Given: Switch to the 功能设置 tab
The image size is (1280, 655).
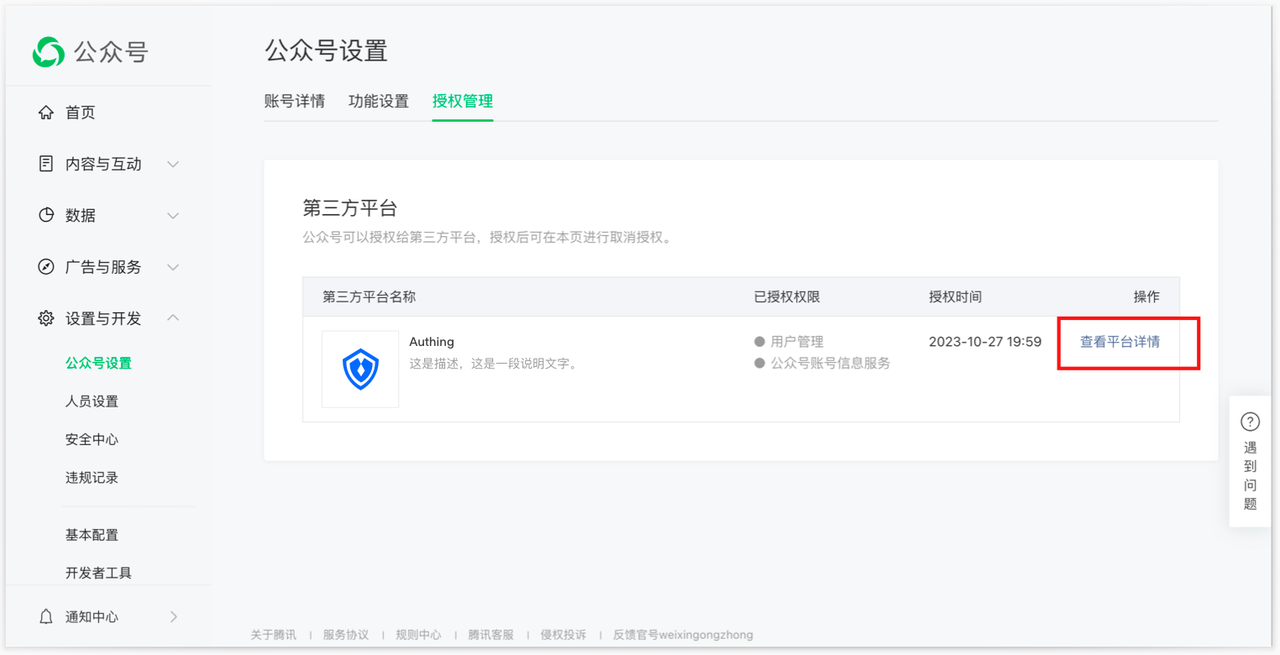Looking at the screenshot, I should coord(378,101).
